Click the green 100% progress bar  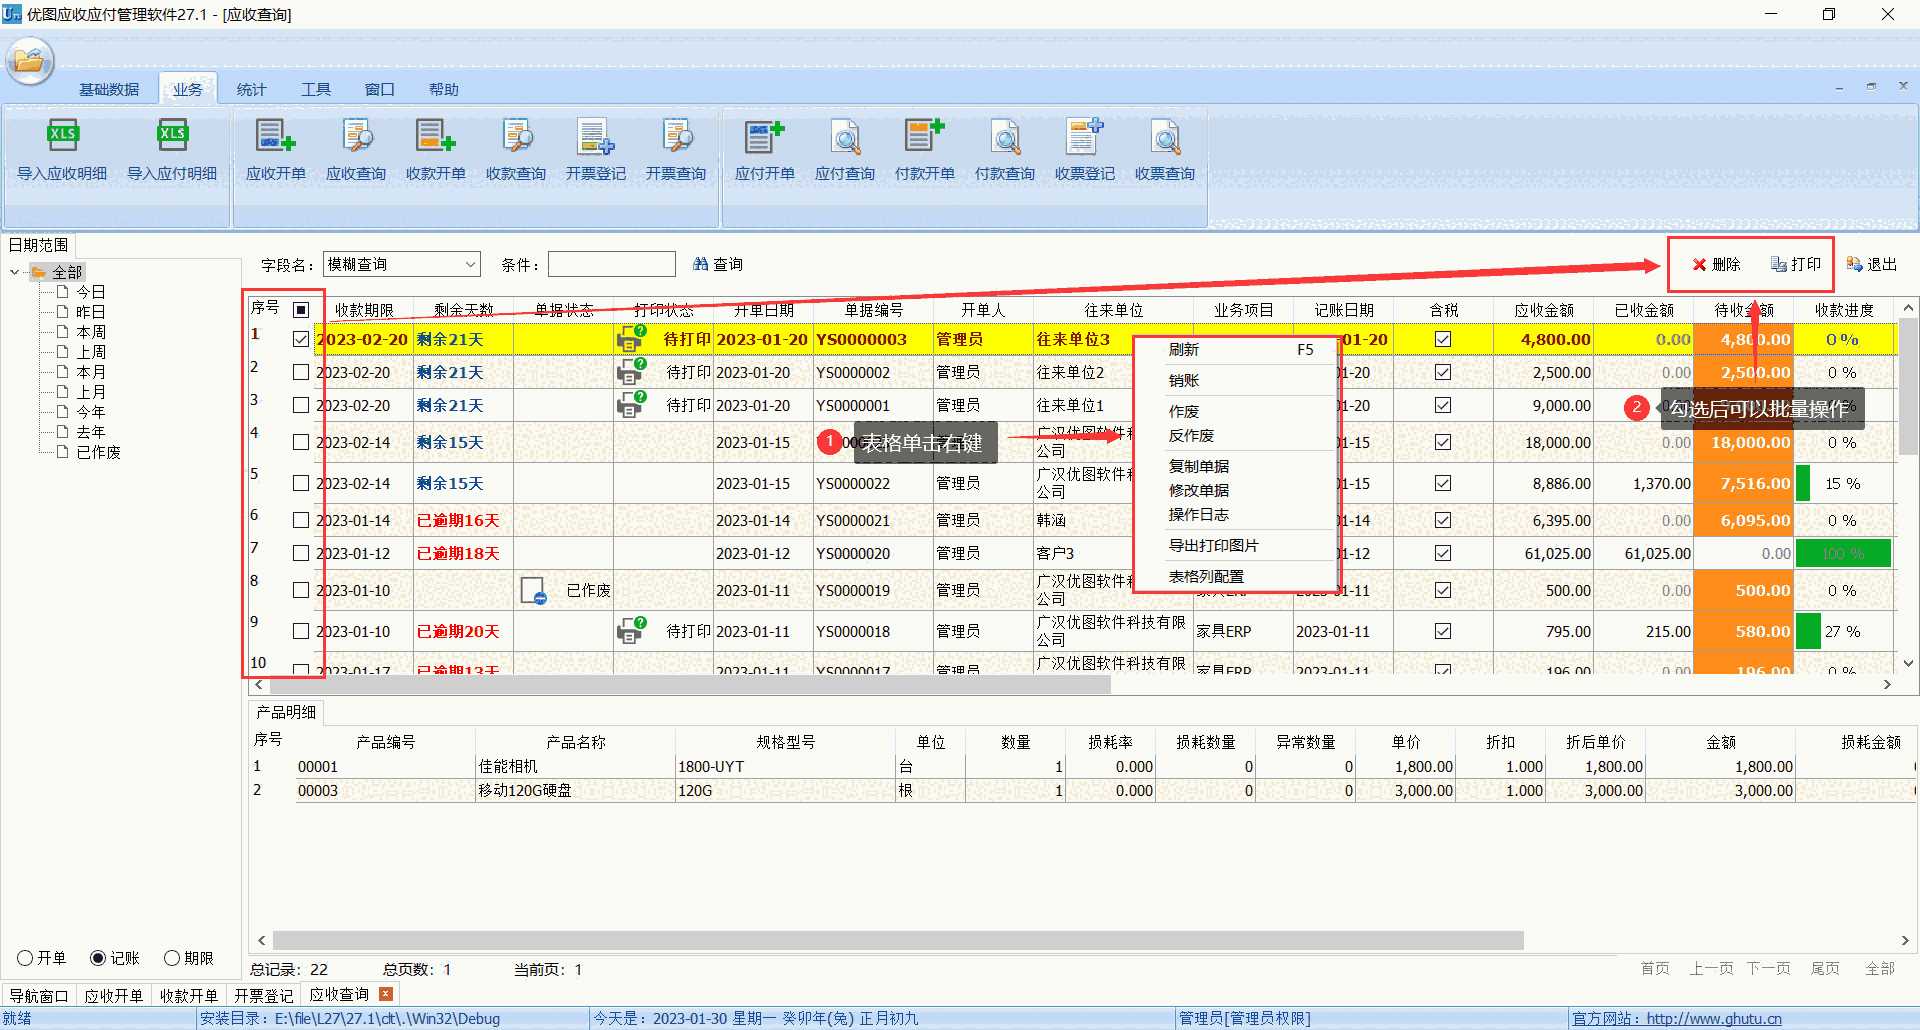tap(1843, 553)
